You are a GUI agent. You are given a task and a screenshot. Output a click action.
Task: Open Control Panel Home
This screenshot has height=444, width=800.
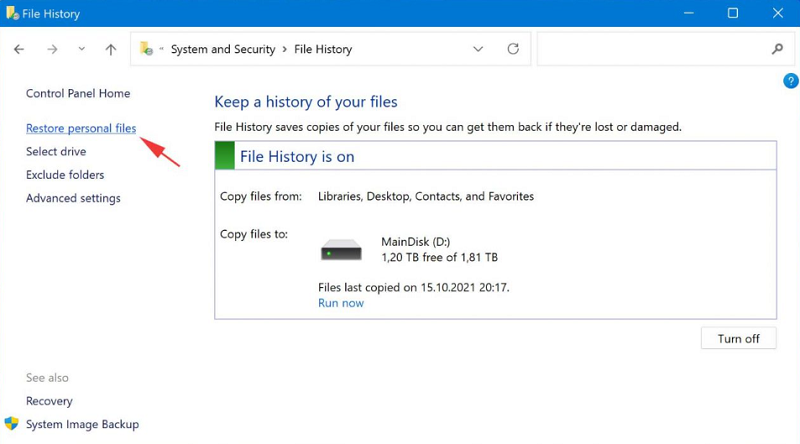pyautogui.click(x=78, y=93)
